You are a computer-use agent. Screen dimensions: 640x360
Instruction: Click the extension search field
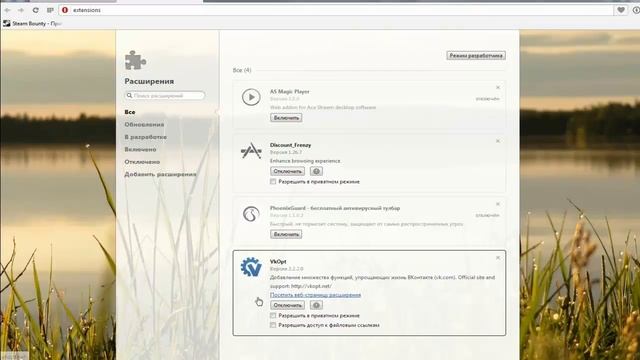pos(165,96)
